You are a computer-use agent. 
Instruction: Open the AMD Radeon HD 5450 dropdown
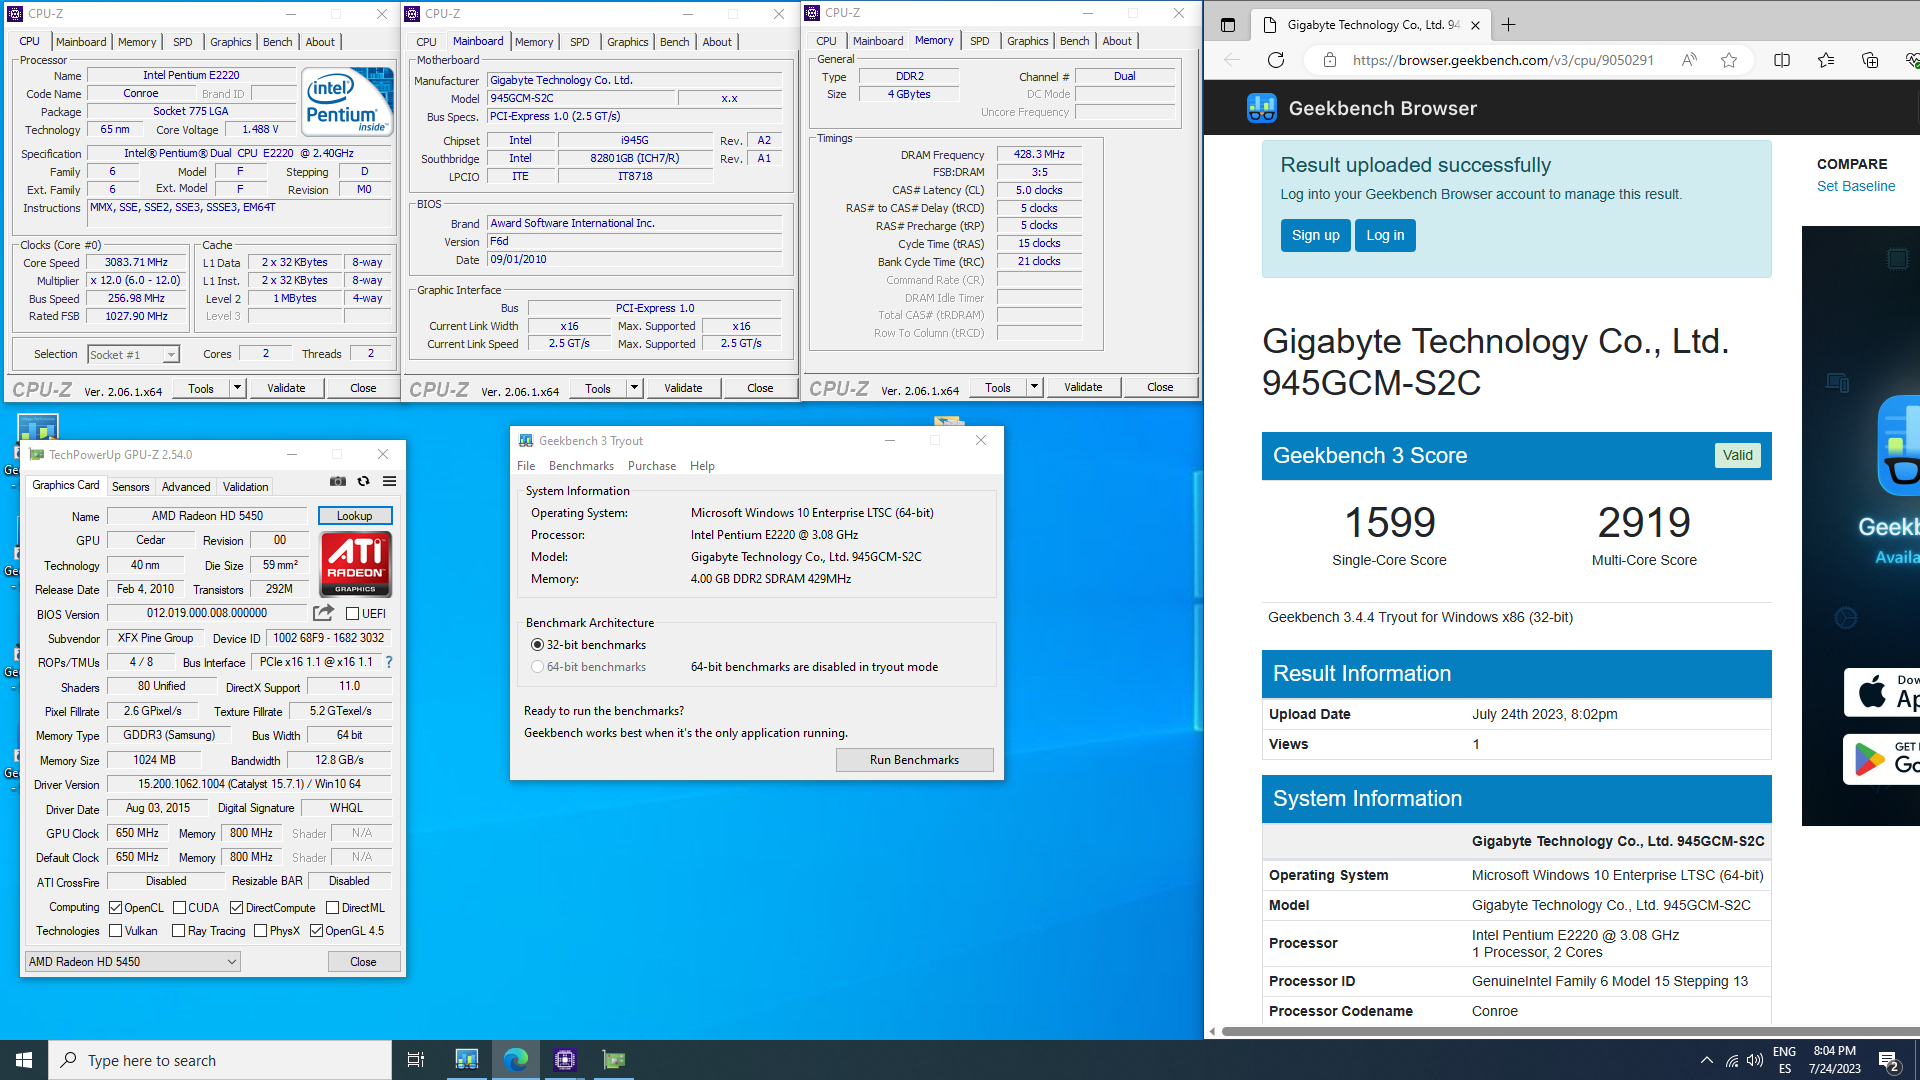pos(132,962)
